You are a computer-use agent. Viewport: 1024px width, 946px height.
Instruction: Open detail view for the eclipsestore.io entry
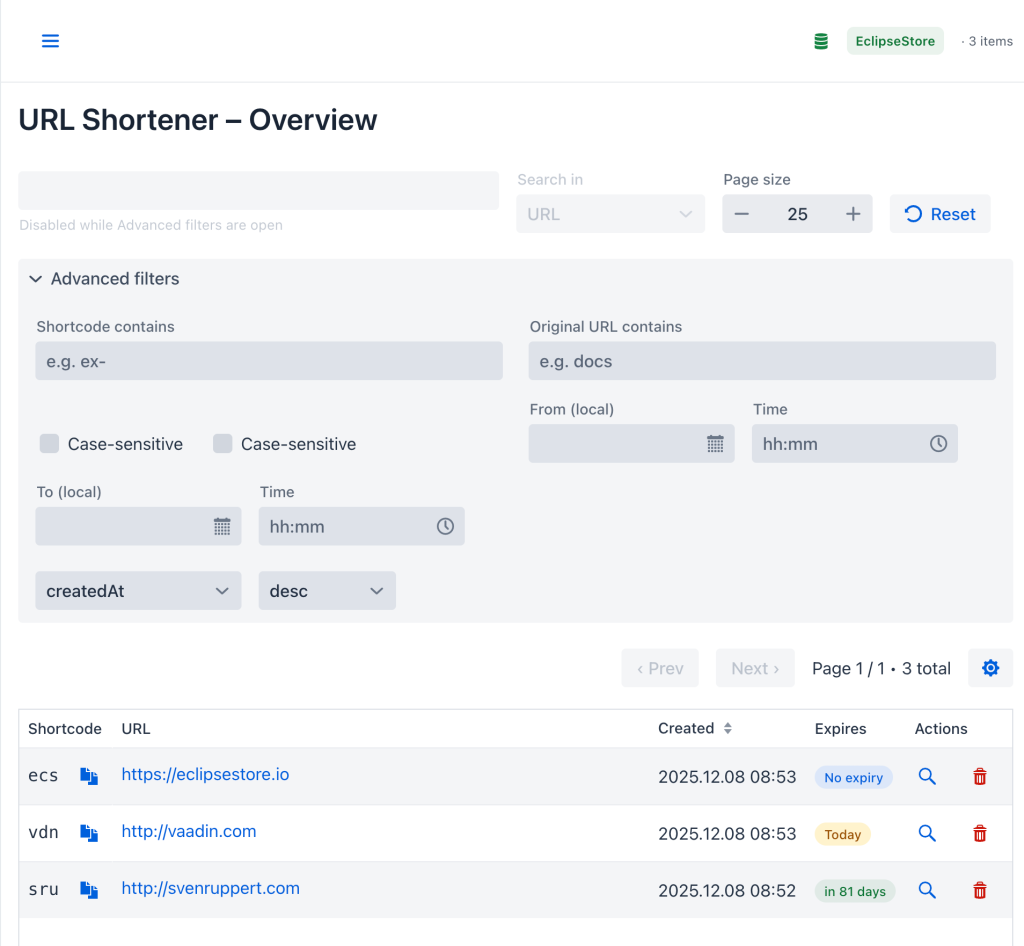point(927,776)
